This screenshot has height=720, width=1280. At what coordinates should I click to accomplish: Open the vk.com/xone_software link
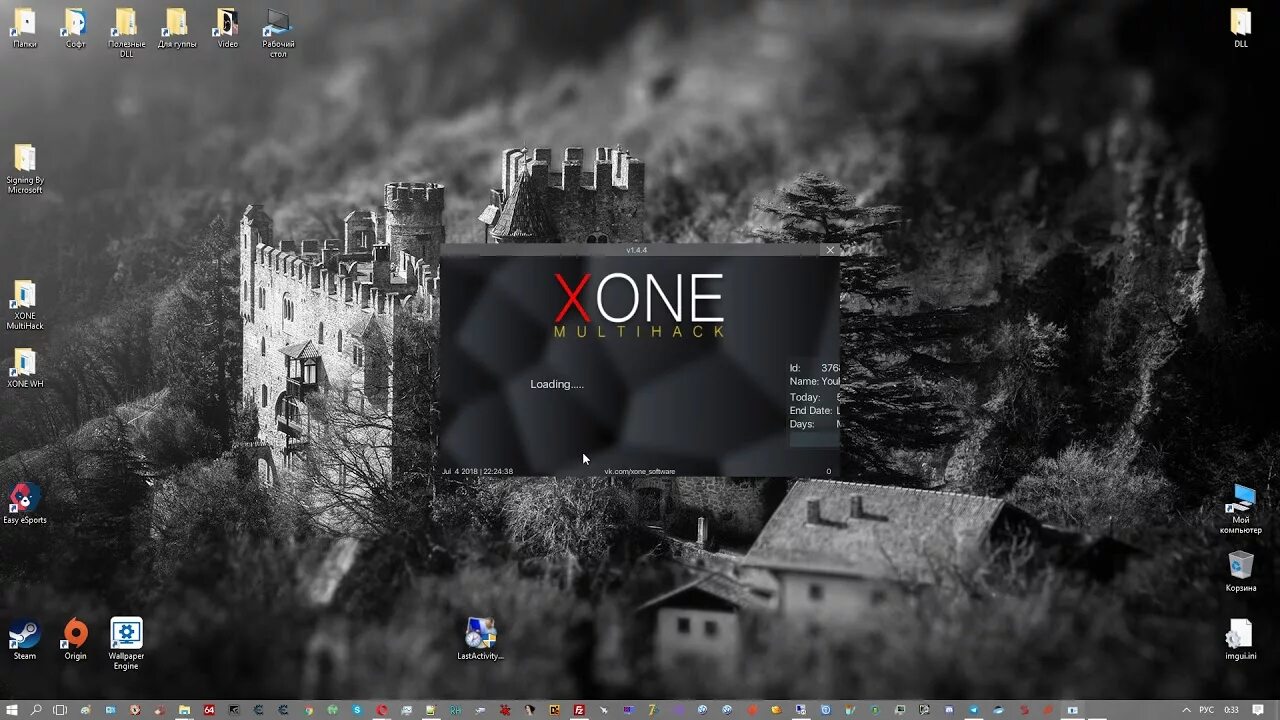click(x=640, y=472)
